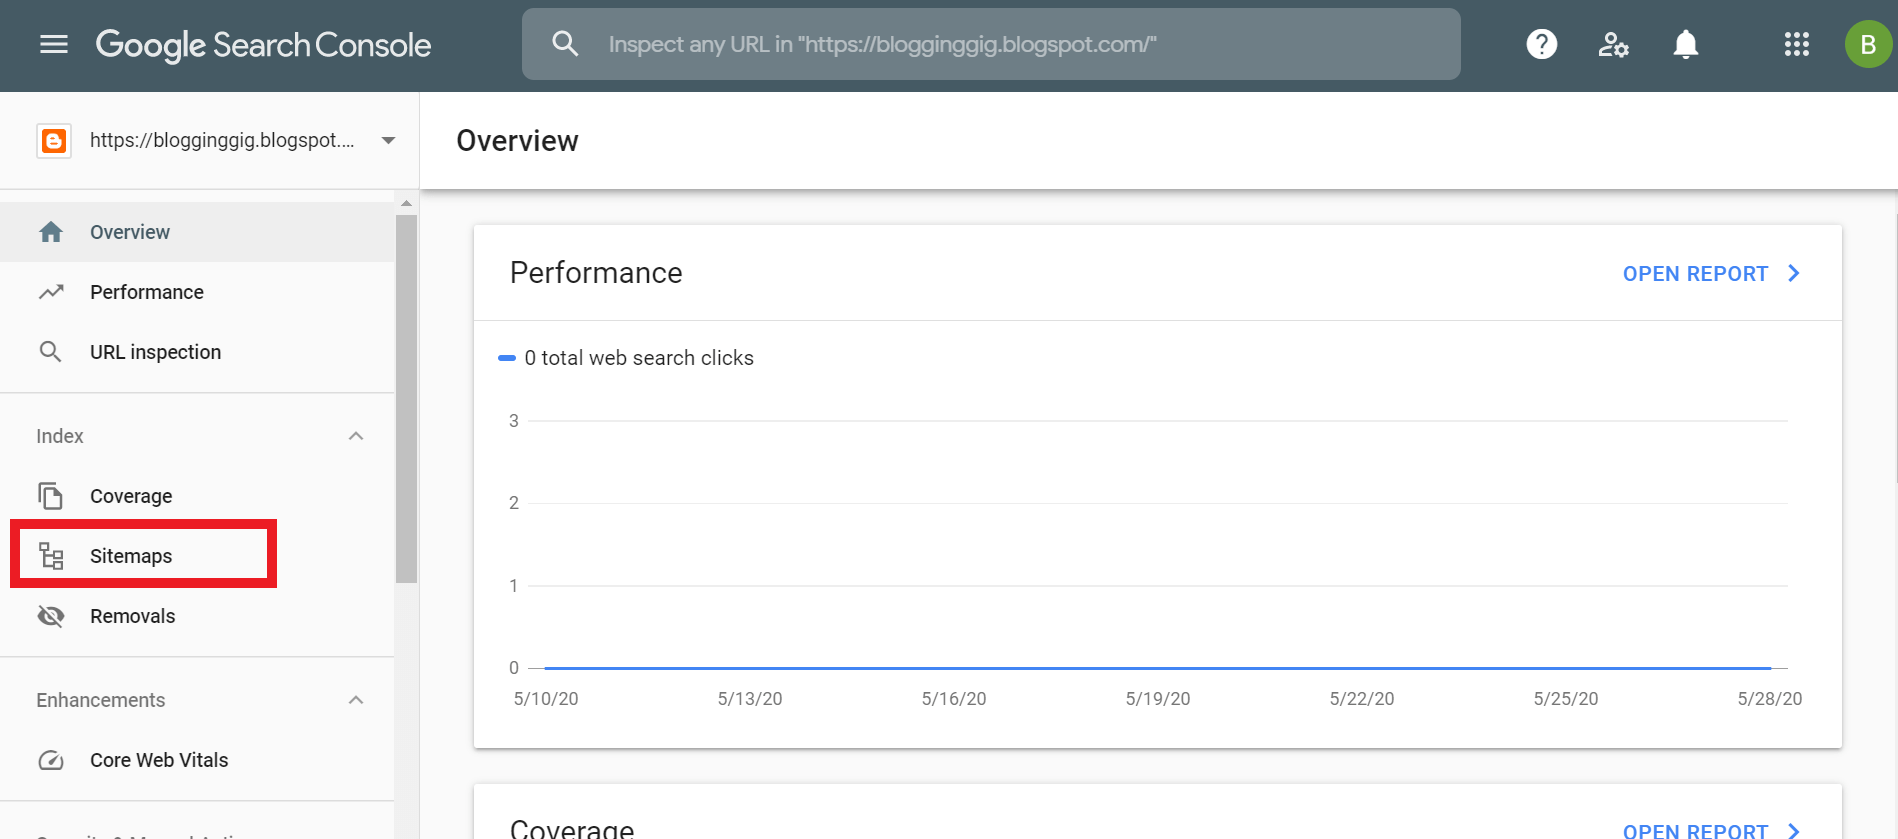The image size is (1898, 839).
Task: Collapse the Enhancements section
Action: (x=356, y=700)
